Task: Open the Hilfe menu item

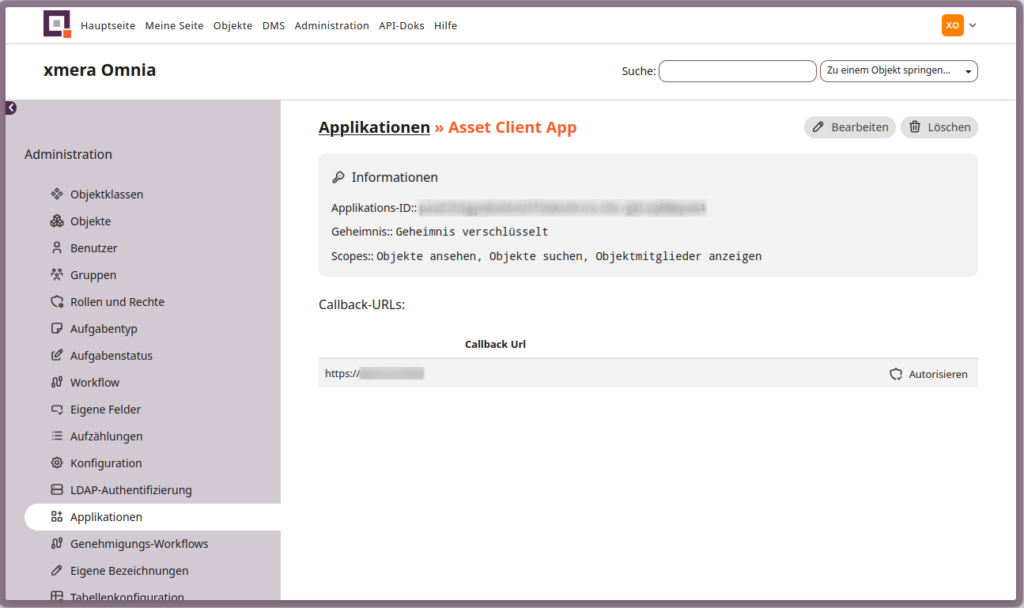Action: point(445,25)
